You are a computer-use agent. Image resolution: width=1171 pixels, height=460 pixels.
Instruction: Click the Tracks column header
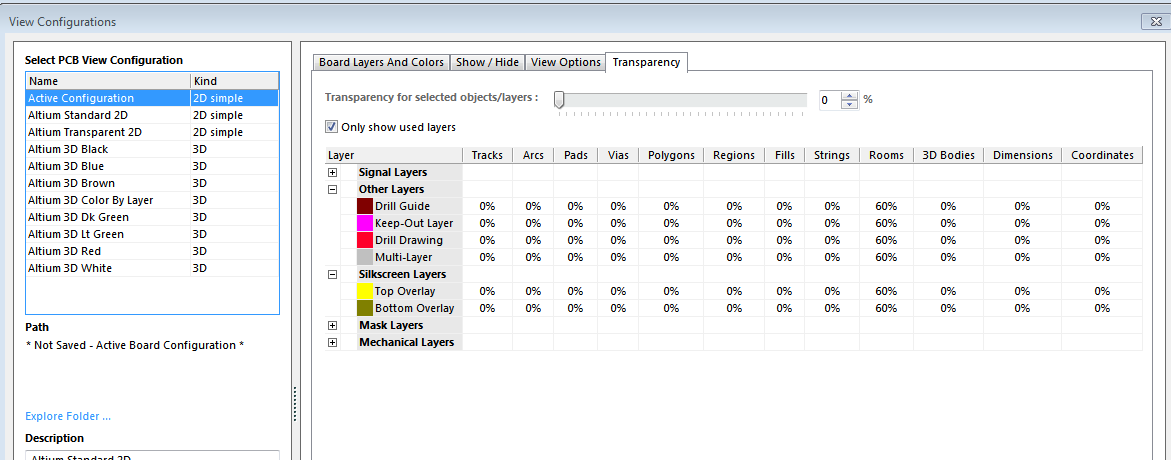pos(488,155)
